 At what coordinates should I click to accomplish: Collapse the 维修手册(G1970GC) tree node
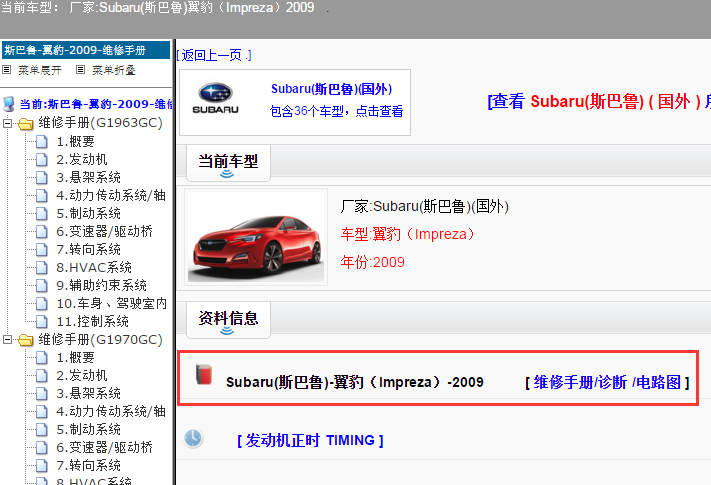(8, 340)
